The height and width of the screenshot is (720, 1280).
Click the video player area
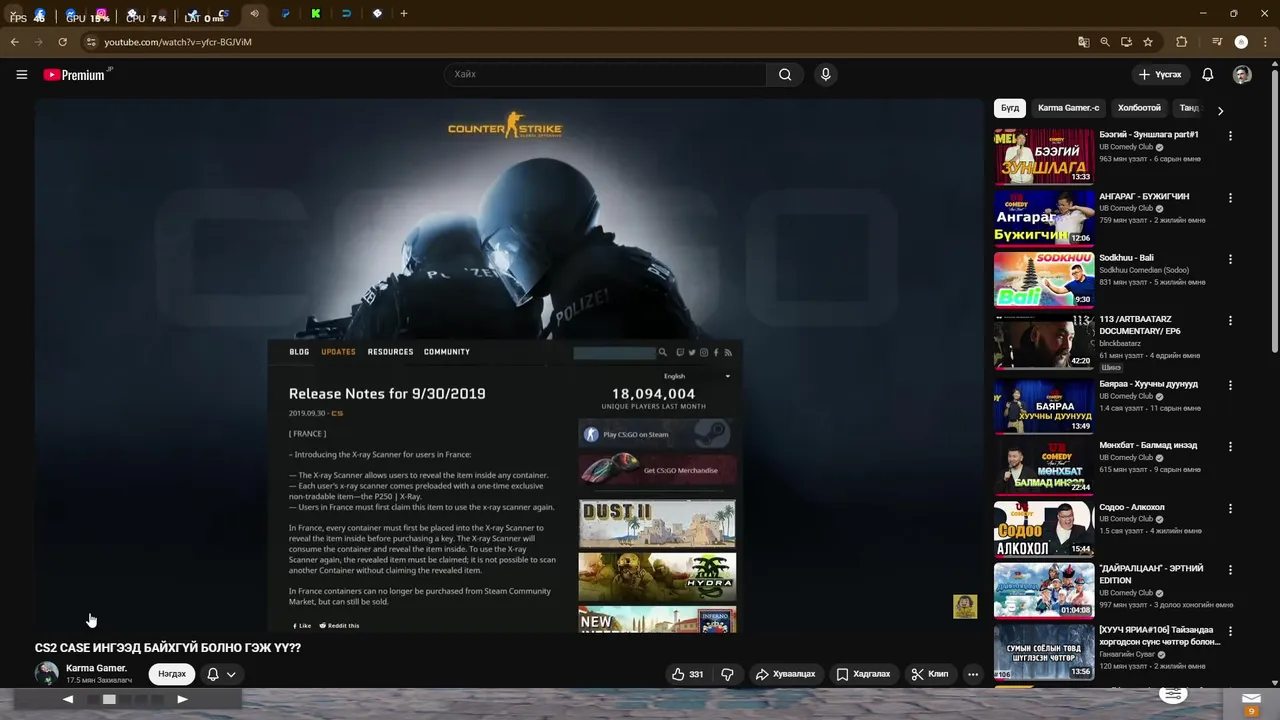pyautogui.click(x=509, y=365)
